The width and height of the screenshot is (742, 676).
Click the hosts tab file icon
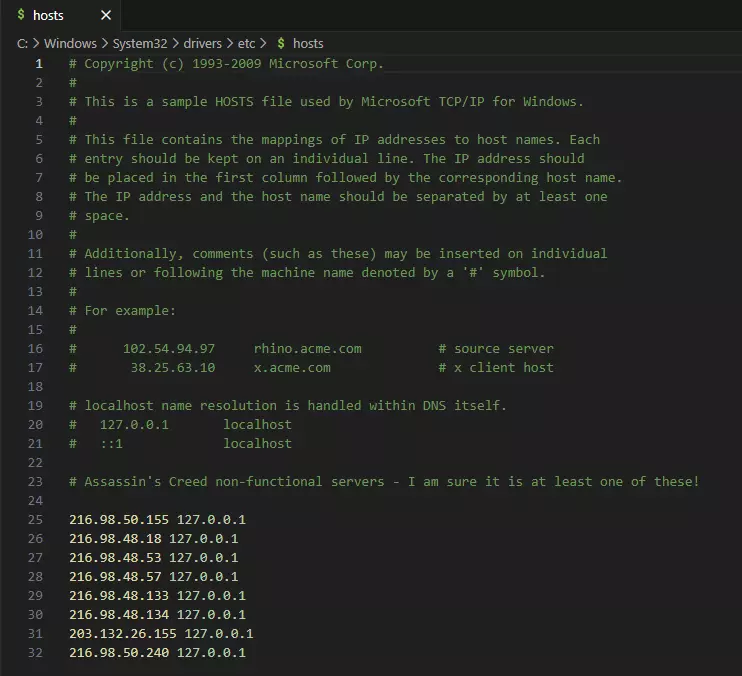pyautogui.click(x=21, y=15)
